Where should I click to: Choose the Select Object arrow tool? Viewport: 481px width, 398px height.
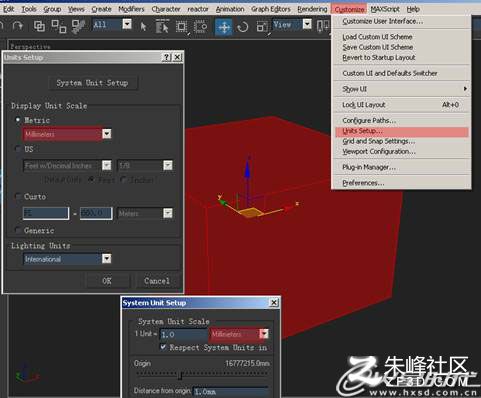(x=143, y=26)
